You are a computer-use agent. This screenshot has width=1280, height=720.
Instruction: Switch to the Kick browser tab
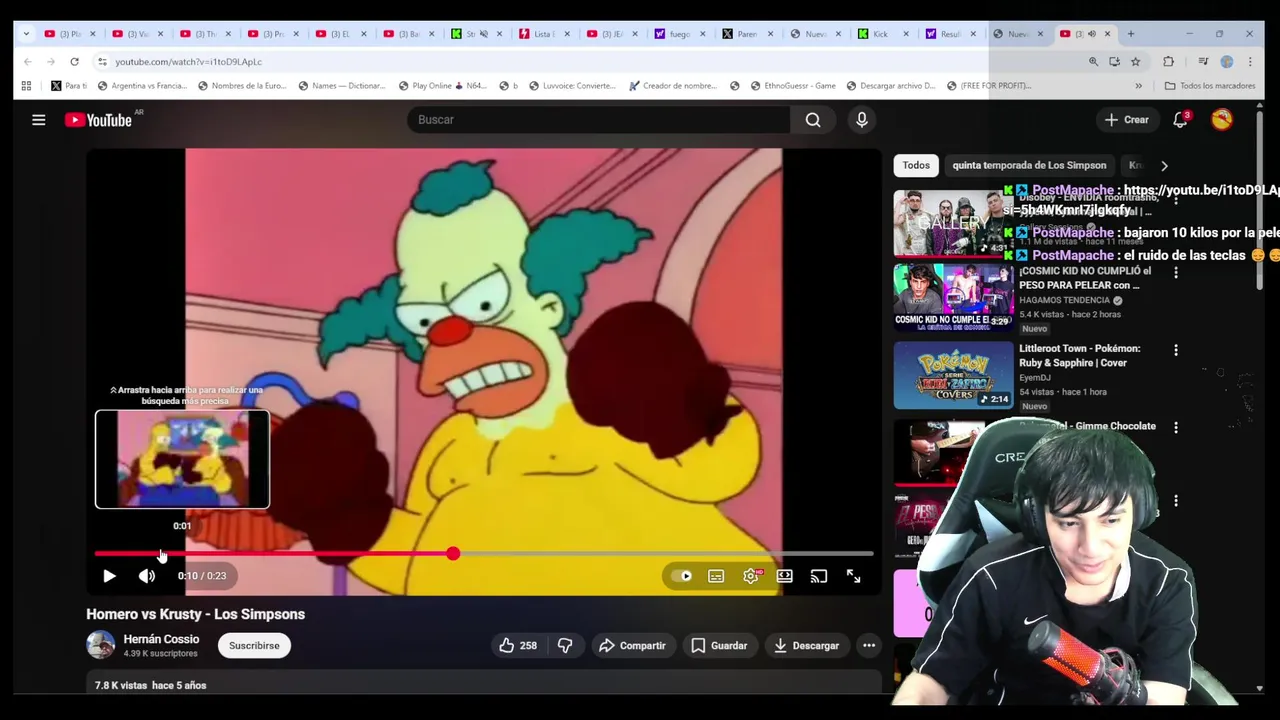pyautogui.click(x=884, y=34)
